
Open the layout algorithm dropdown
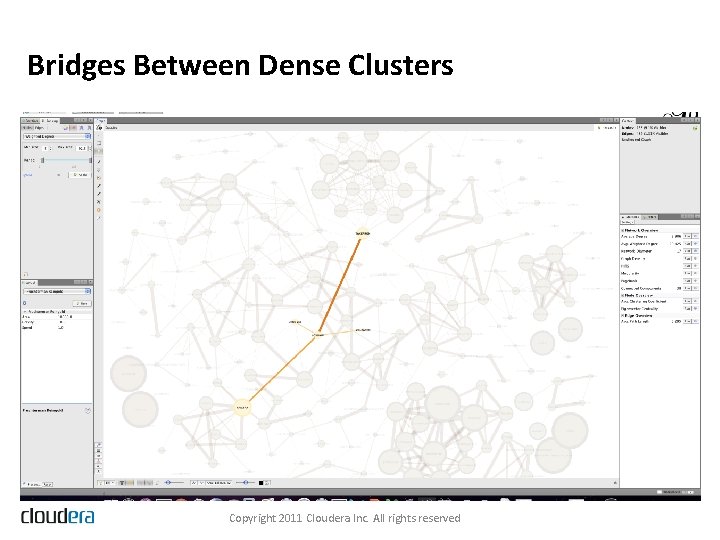[57, 291]
